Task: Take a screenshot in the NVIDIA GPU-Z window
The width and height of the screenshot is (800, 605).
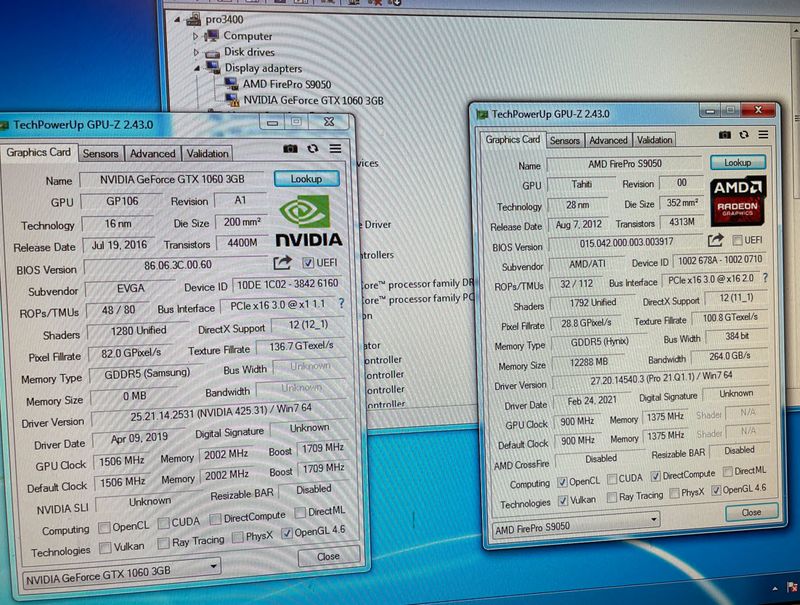Action: pos(290,148)
